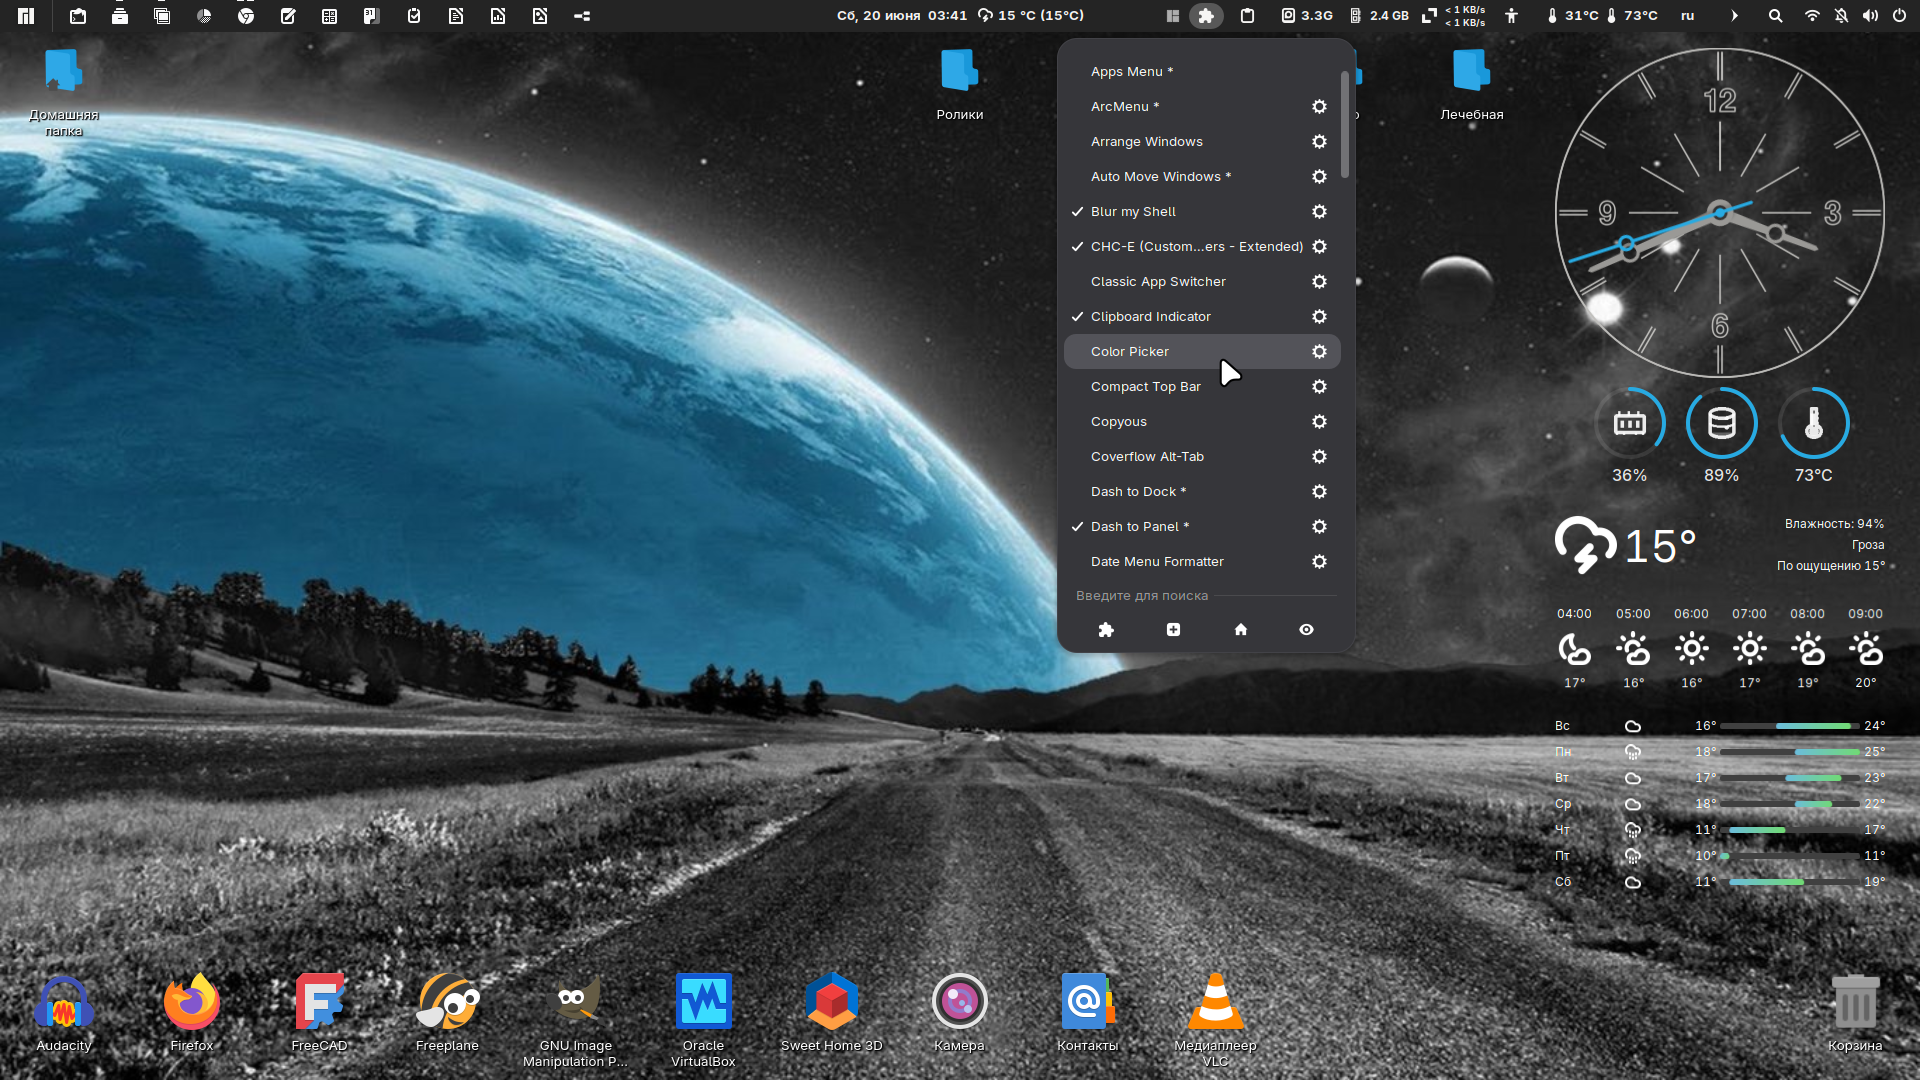
Task: Click the extension list scrollbar
Action: (1345, 124)
